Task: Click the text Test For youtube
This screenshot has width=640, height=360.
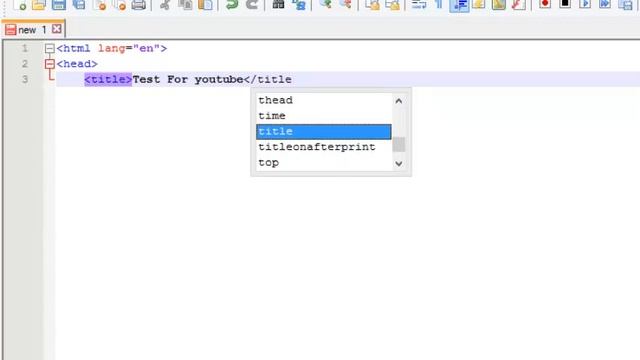Action: [188, 79]
